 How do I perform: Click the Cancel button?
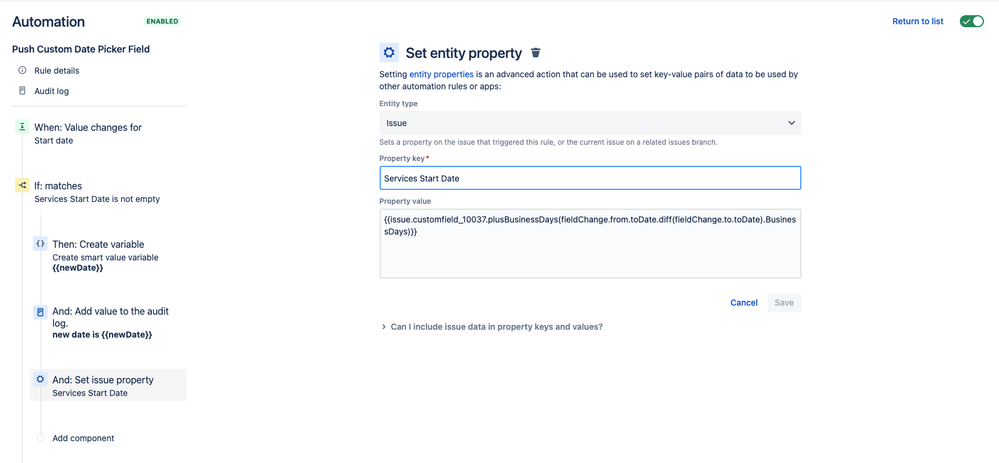744,303
